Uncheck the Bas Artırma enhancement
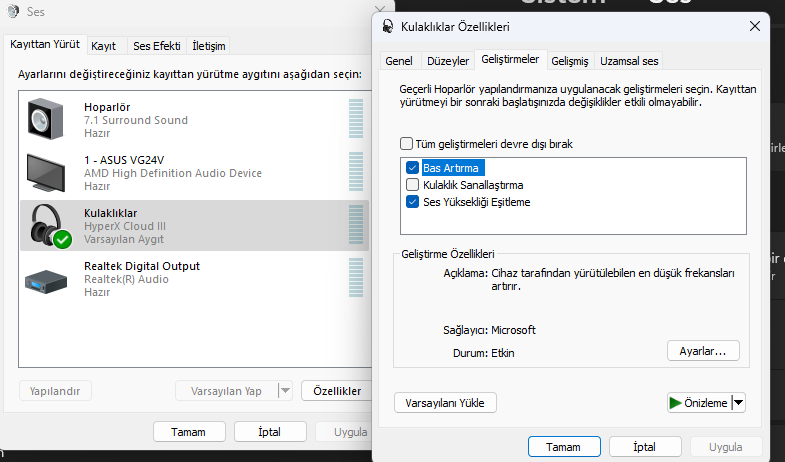The width and height of the screenshot is (785, 462). point(413,168)
